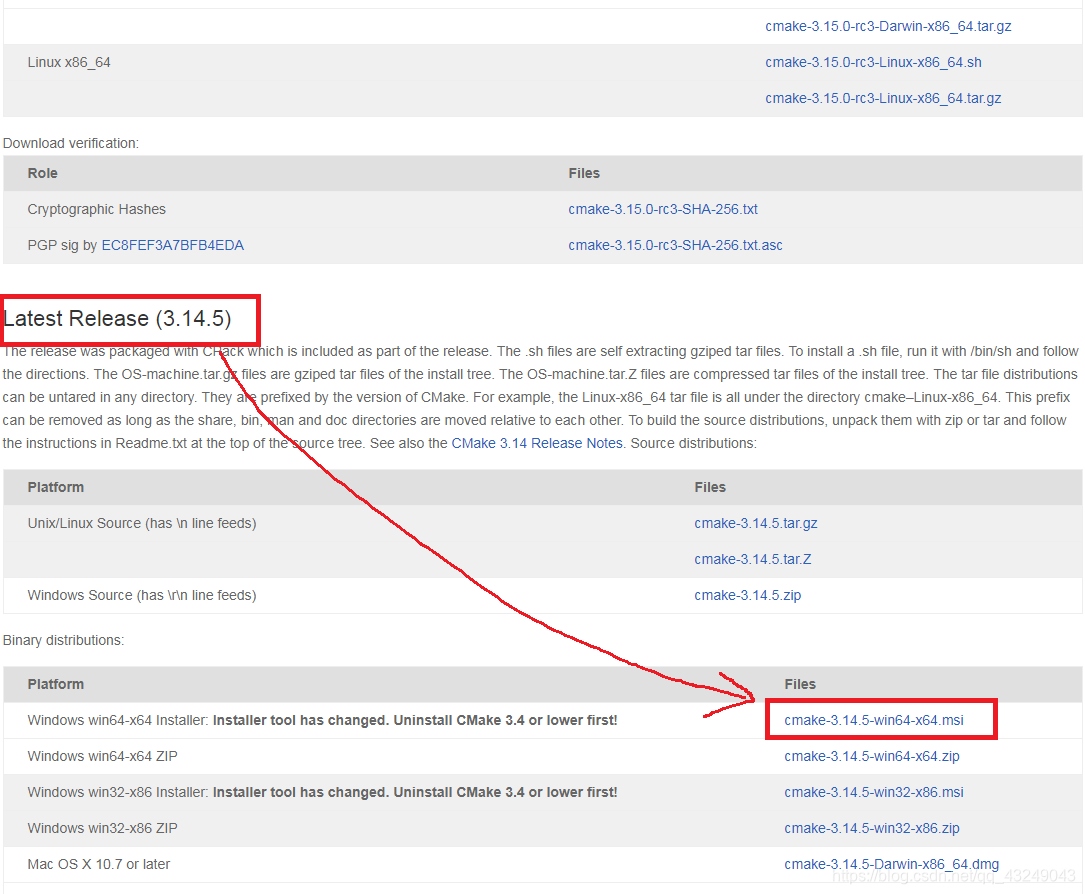
Task: Select Windows Source platform cell
Action: pyautogui.click(x=142, y=595)
